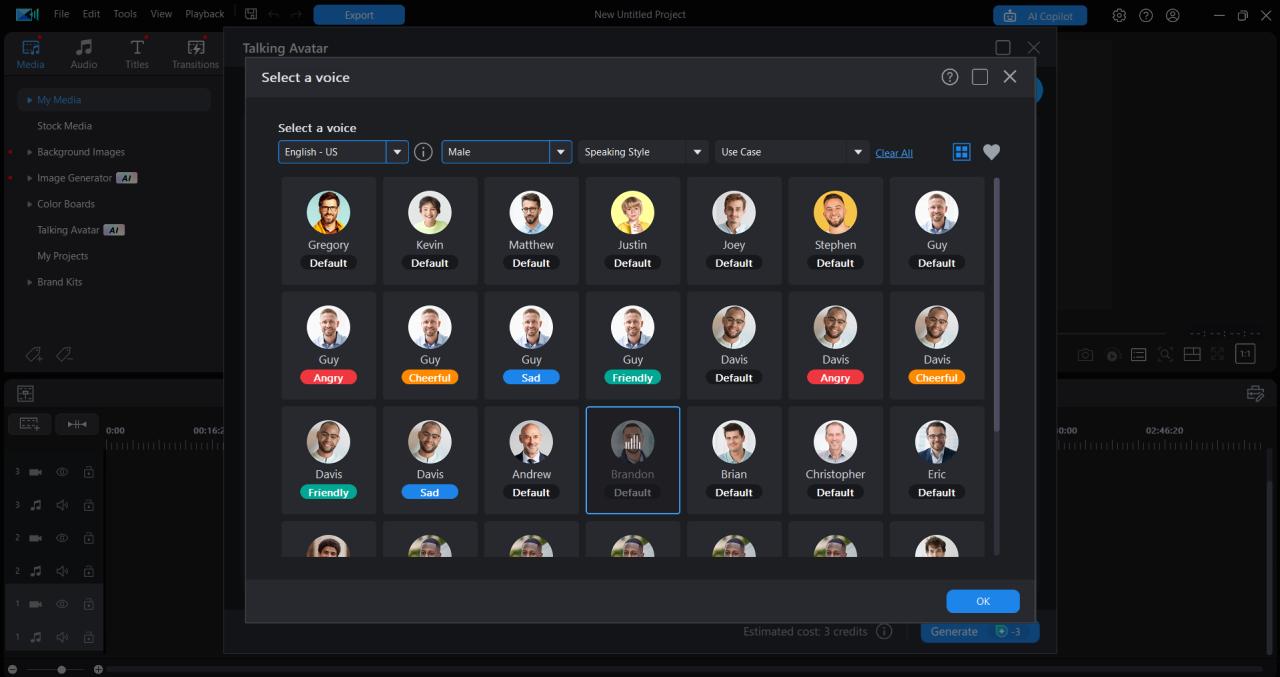The width and height of the screenshot is (1280, 677).
Task: Click the 1:1 aspect ratio icon
Action: pos(1243,353)
